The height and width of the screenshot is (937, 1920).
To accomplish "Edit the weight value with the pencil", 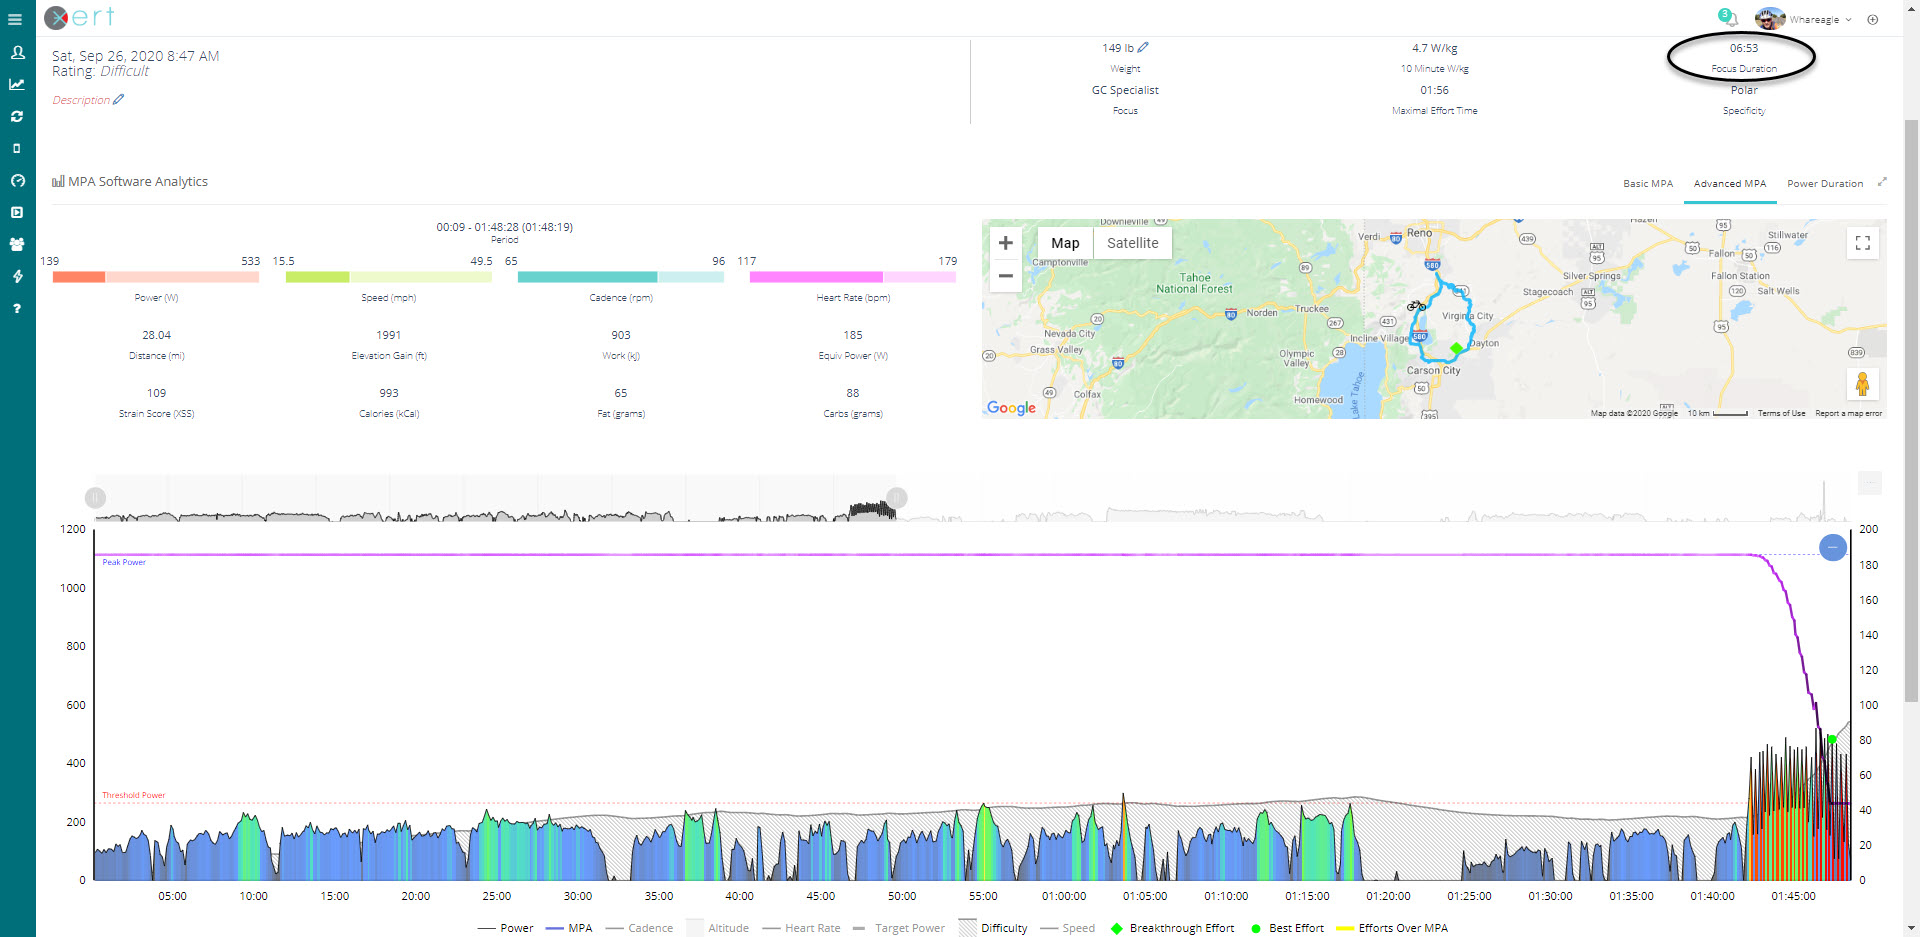I will 1142,46.
